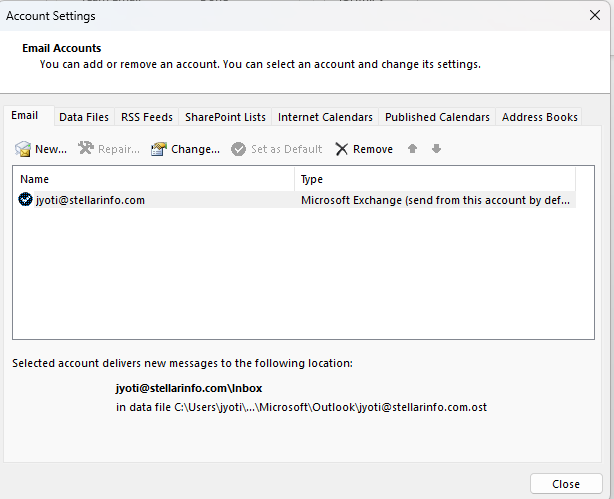This screenshot has height=499, width=614.
Task: Click the Set as Default checkmark icon
Action: click(x=238, y=149)
